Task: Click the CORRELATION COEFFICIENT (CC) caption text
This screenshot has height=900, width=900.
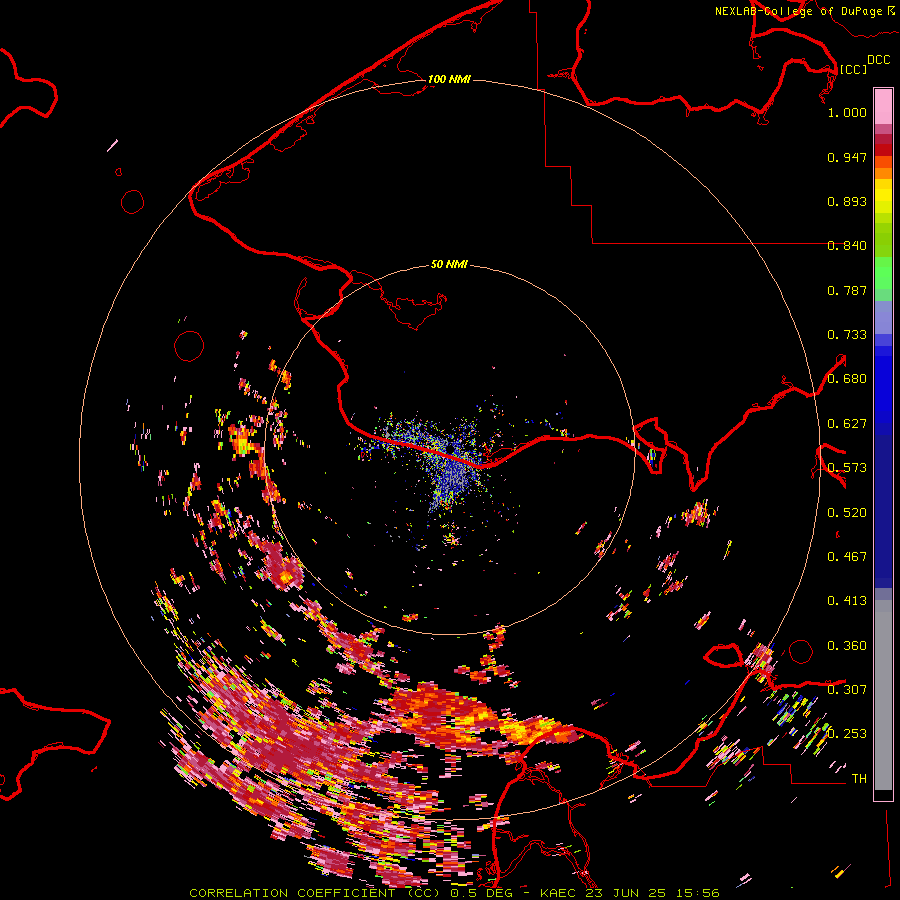Action: pos(315,893)
